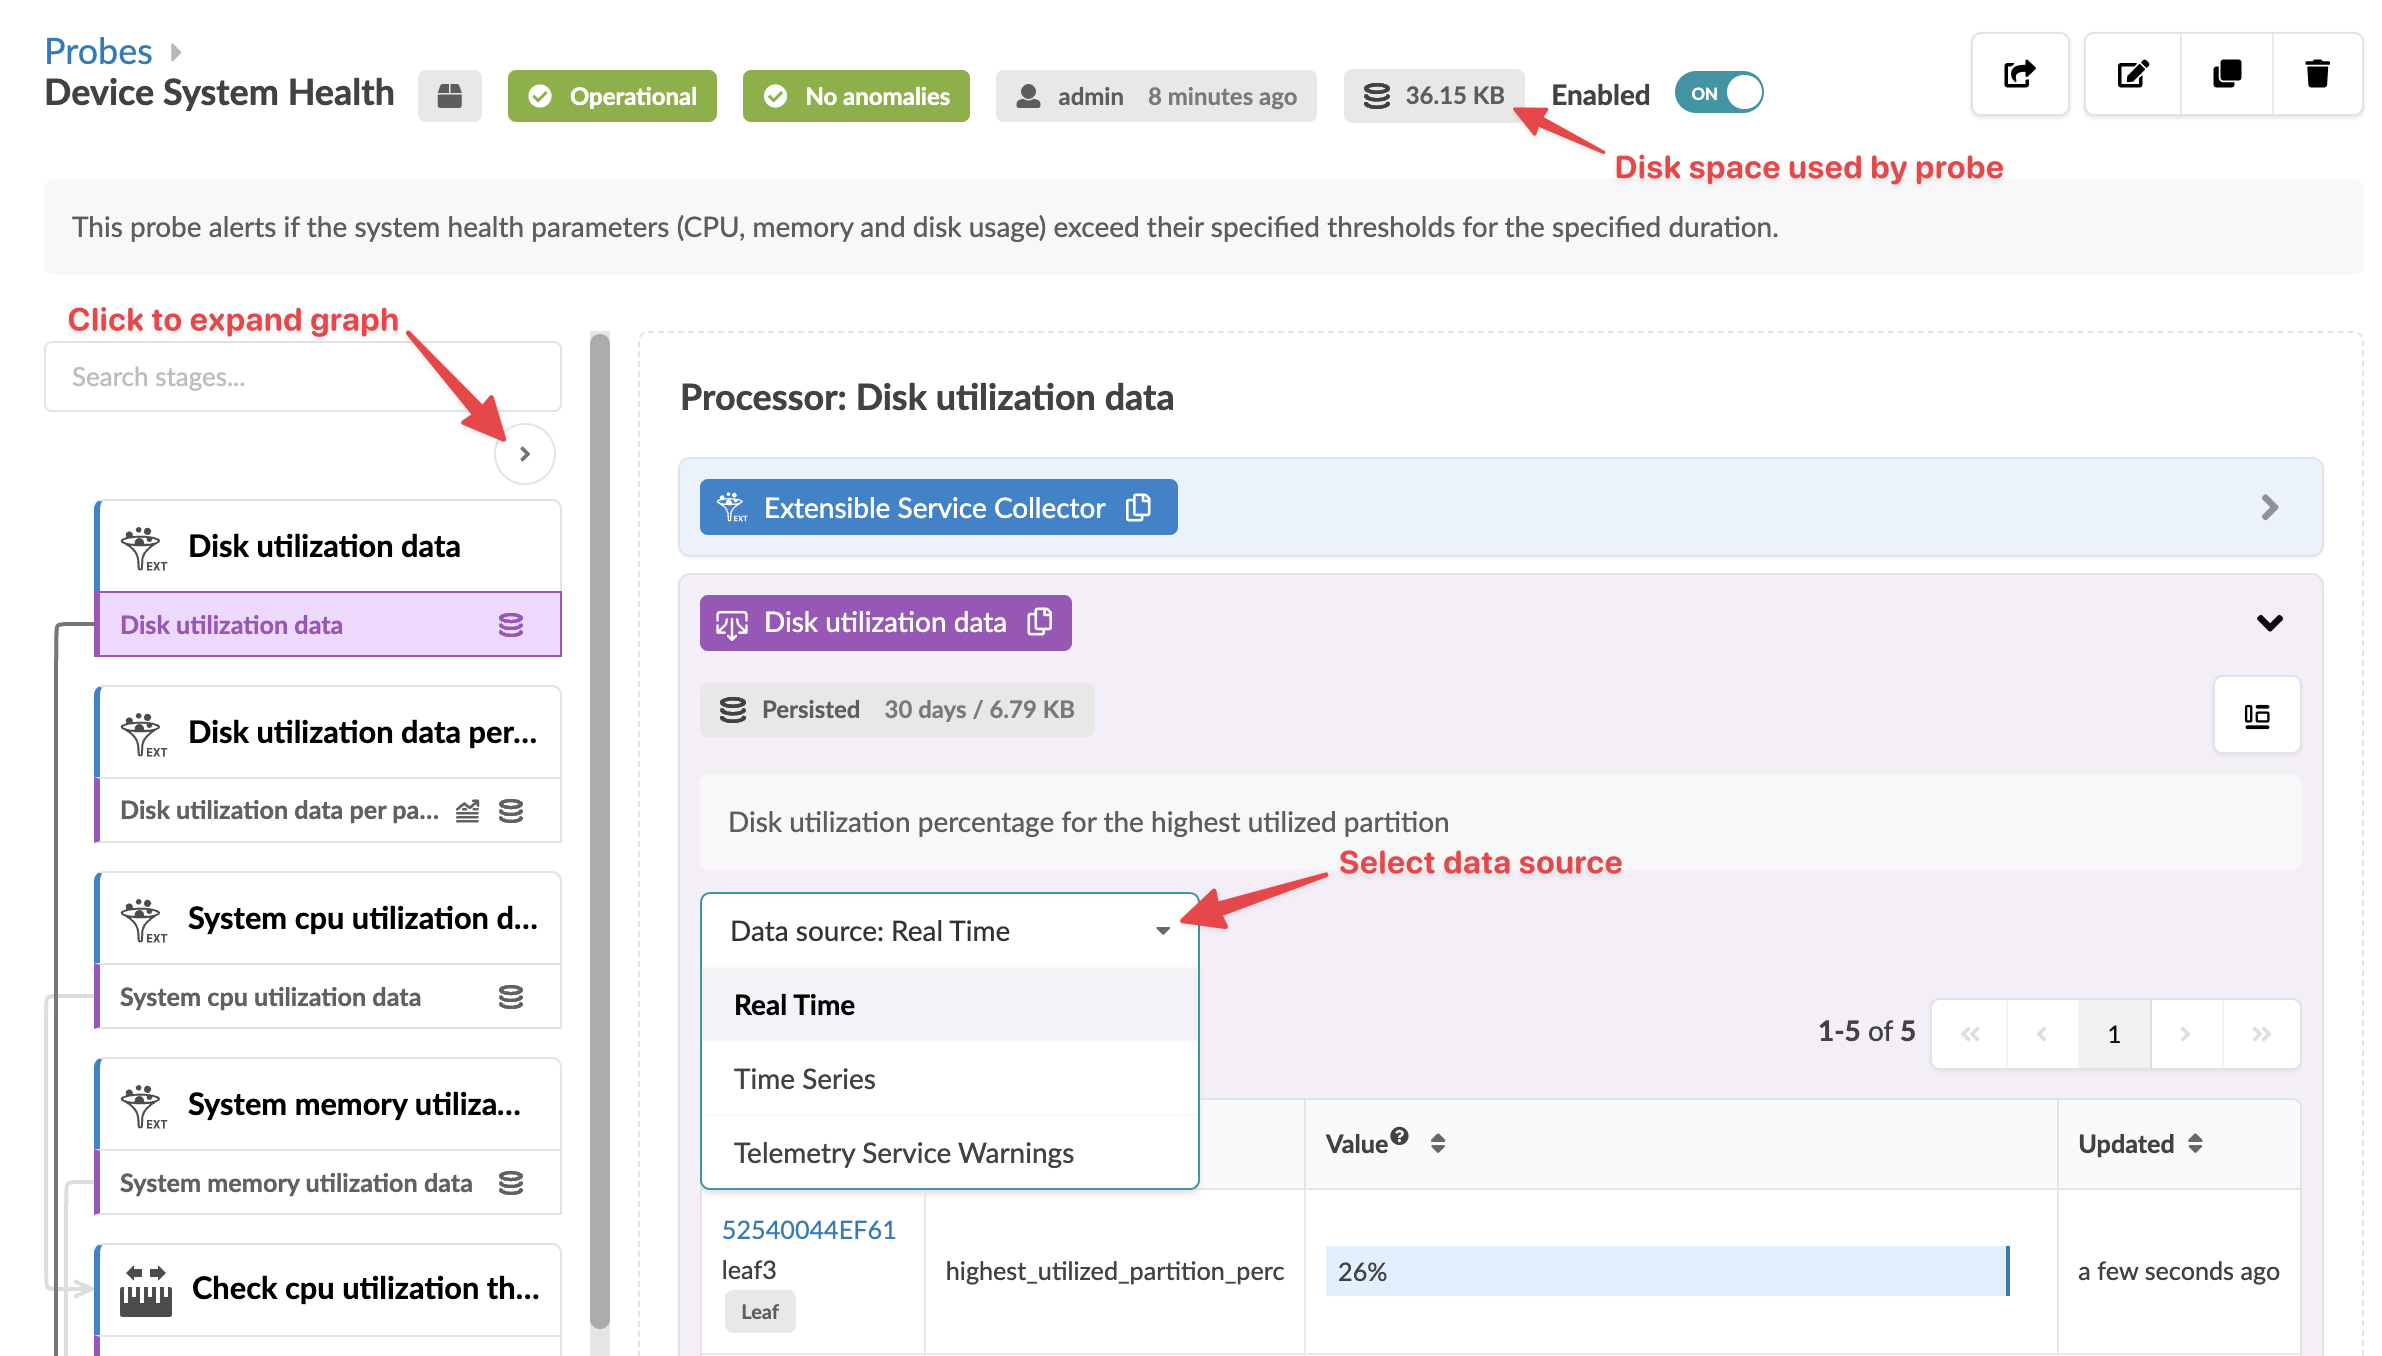Sort table by Updated column
The width and height of the screenshot is (2382, 1356).
click(2195, 1143)
